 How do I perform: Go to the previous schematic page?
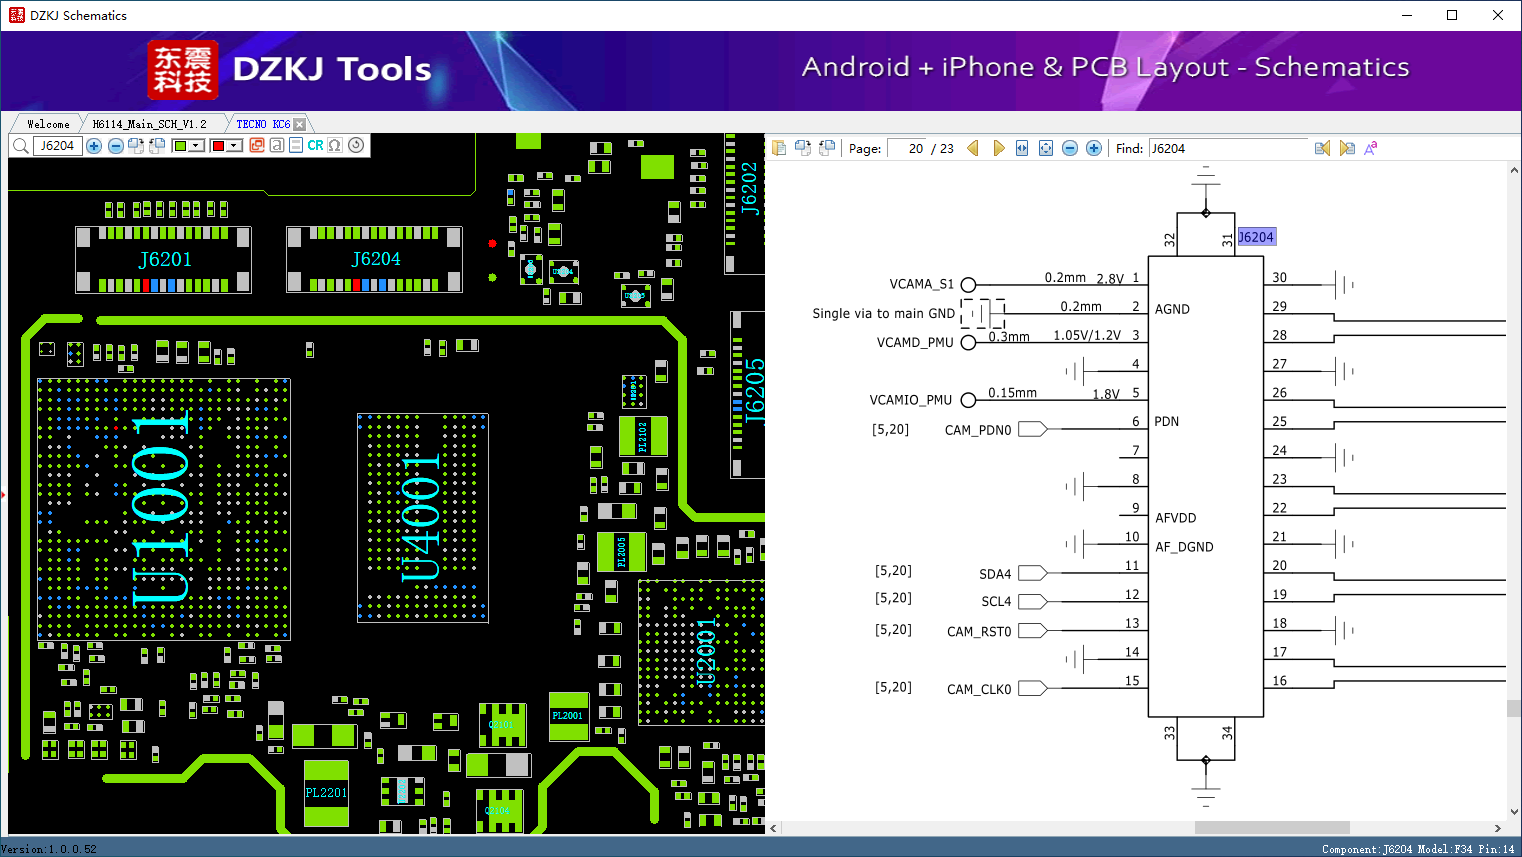(x=973, y=148)
